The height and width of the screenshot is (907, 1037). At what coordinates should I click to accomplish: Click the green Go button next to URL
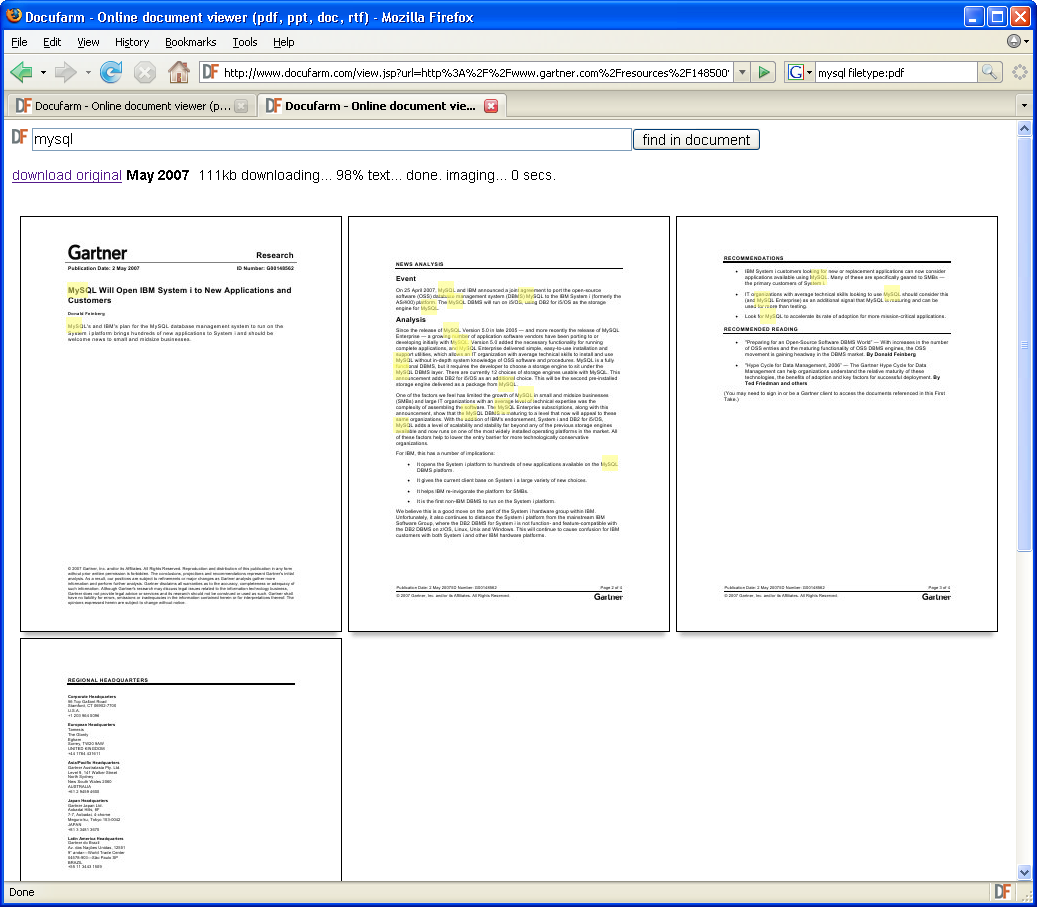point(764,72)
